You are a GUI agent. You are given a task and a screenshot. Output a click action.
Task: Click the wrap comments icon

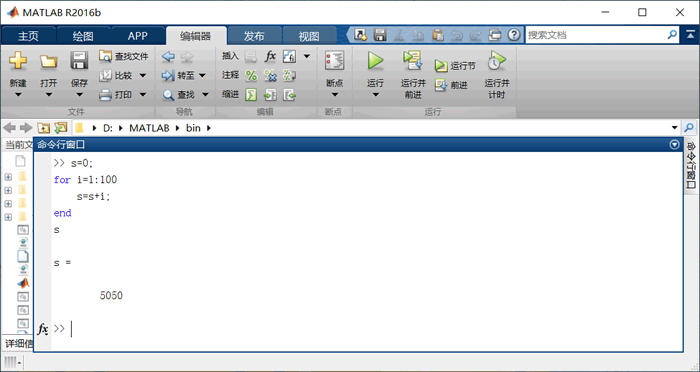click(x=289, y=75)
